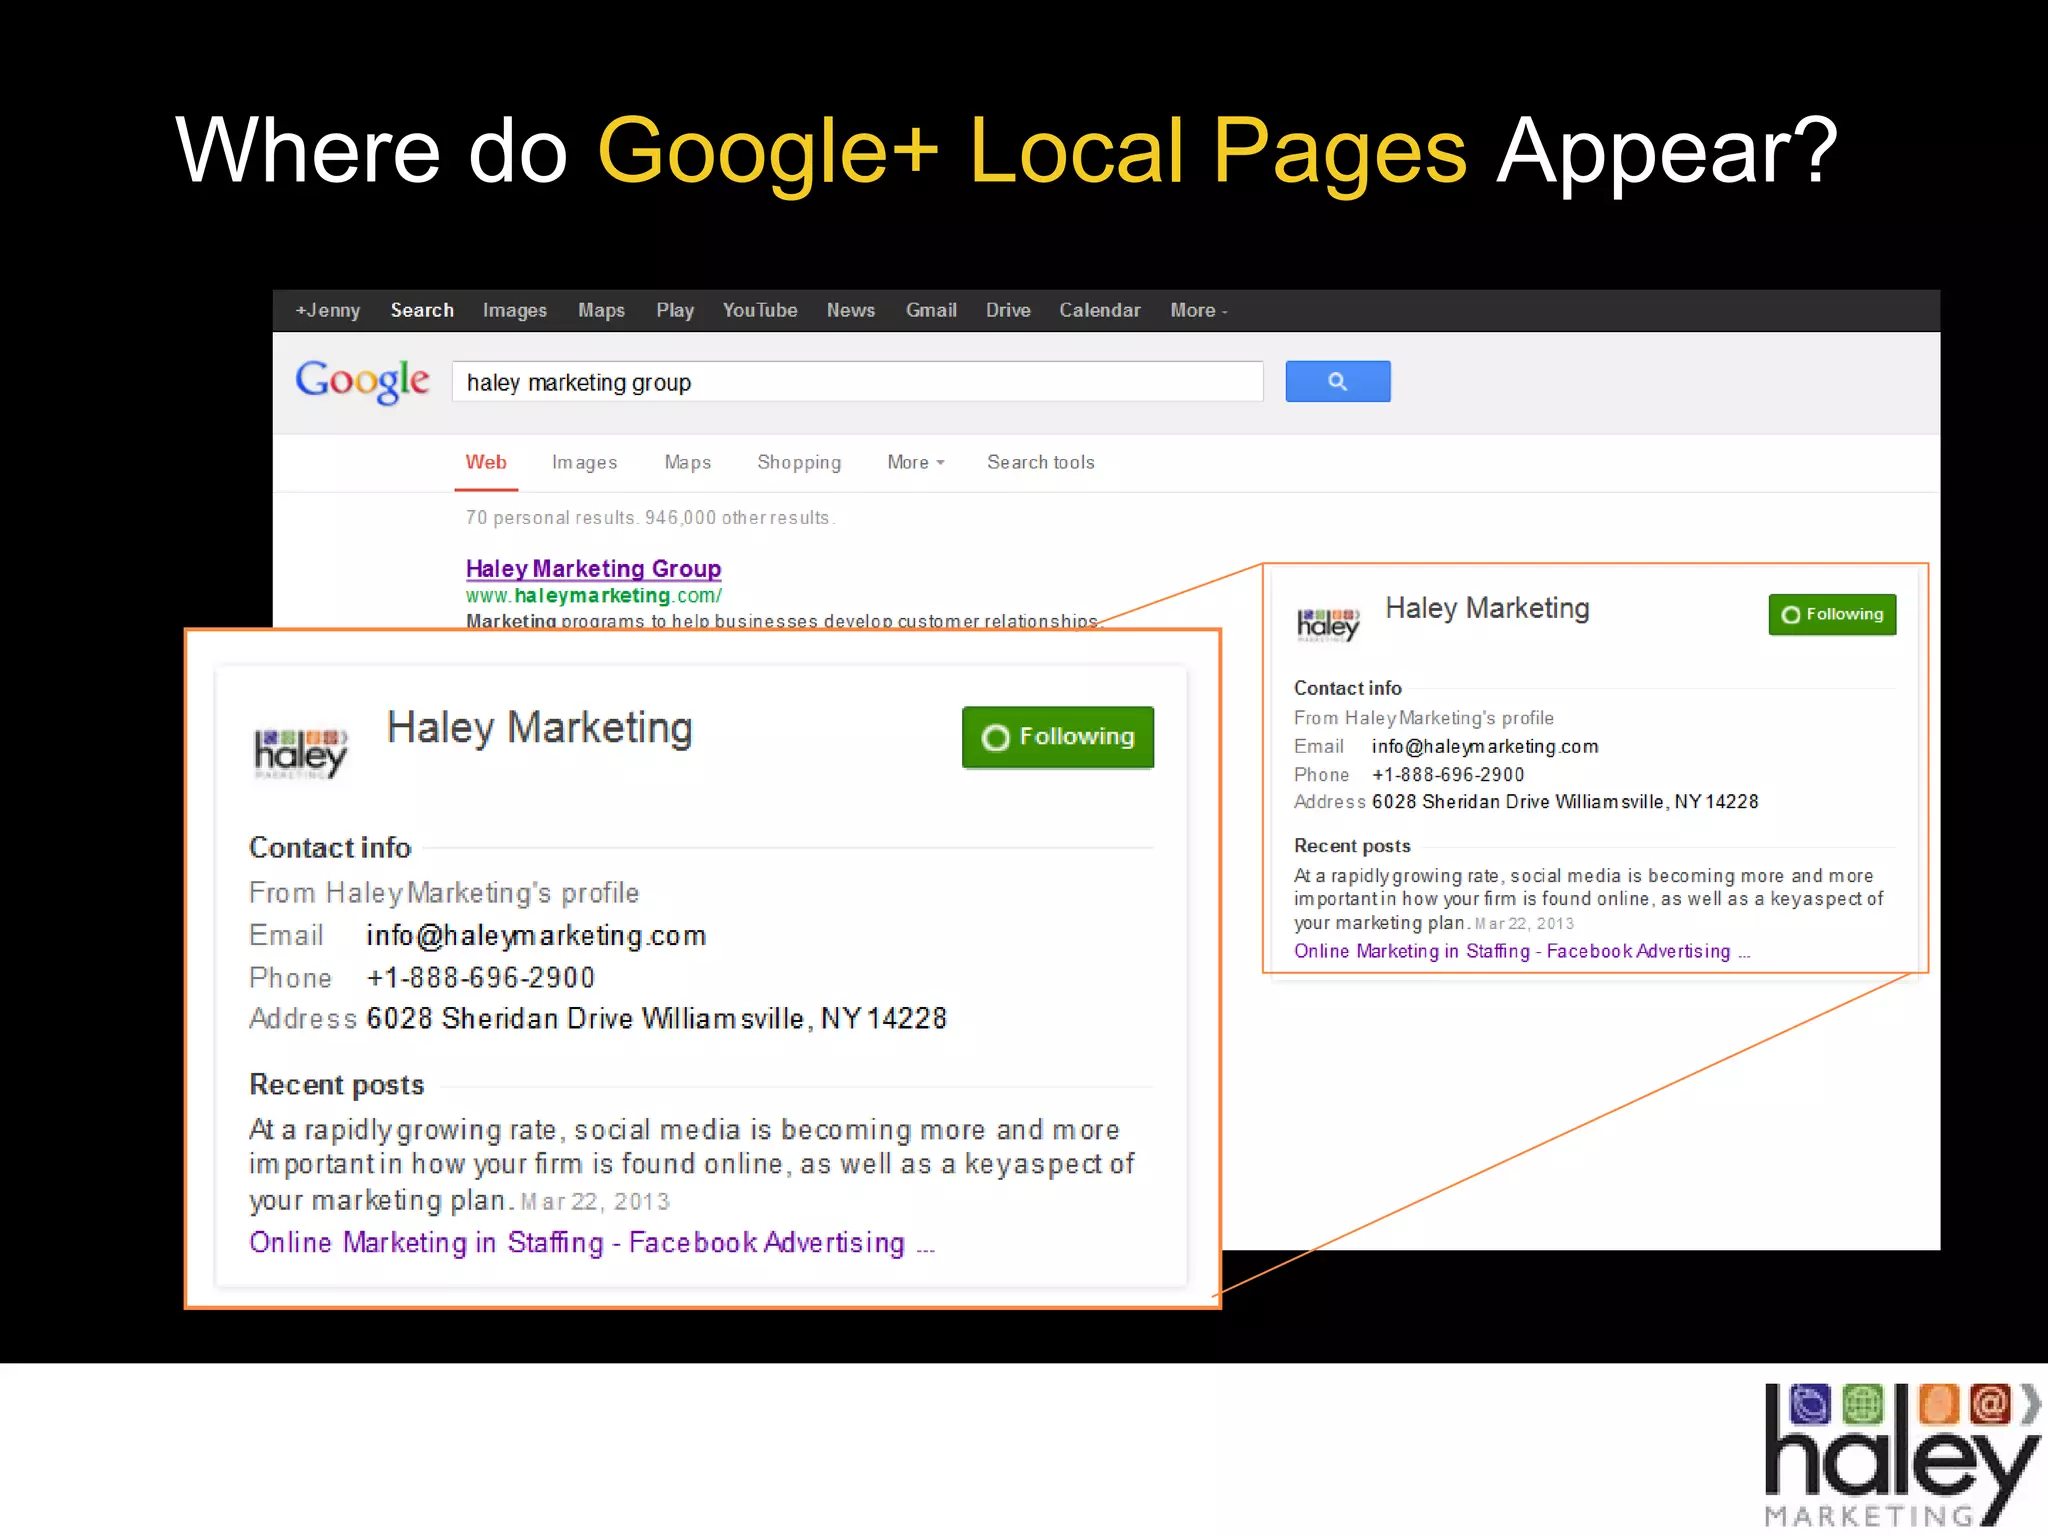Open Calendar in the top bar

tap(1100, 310)
